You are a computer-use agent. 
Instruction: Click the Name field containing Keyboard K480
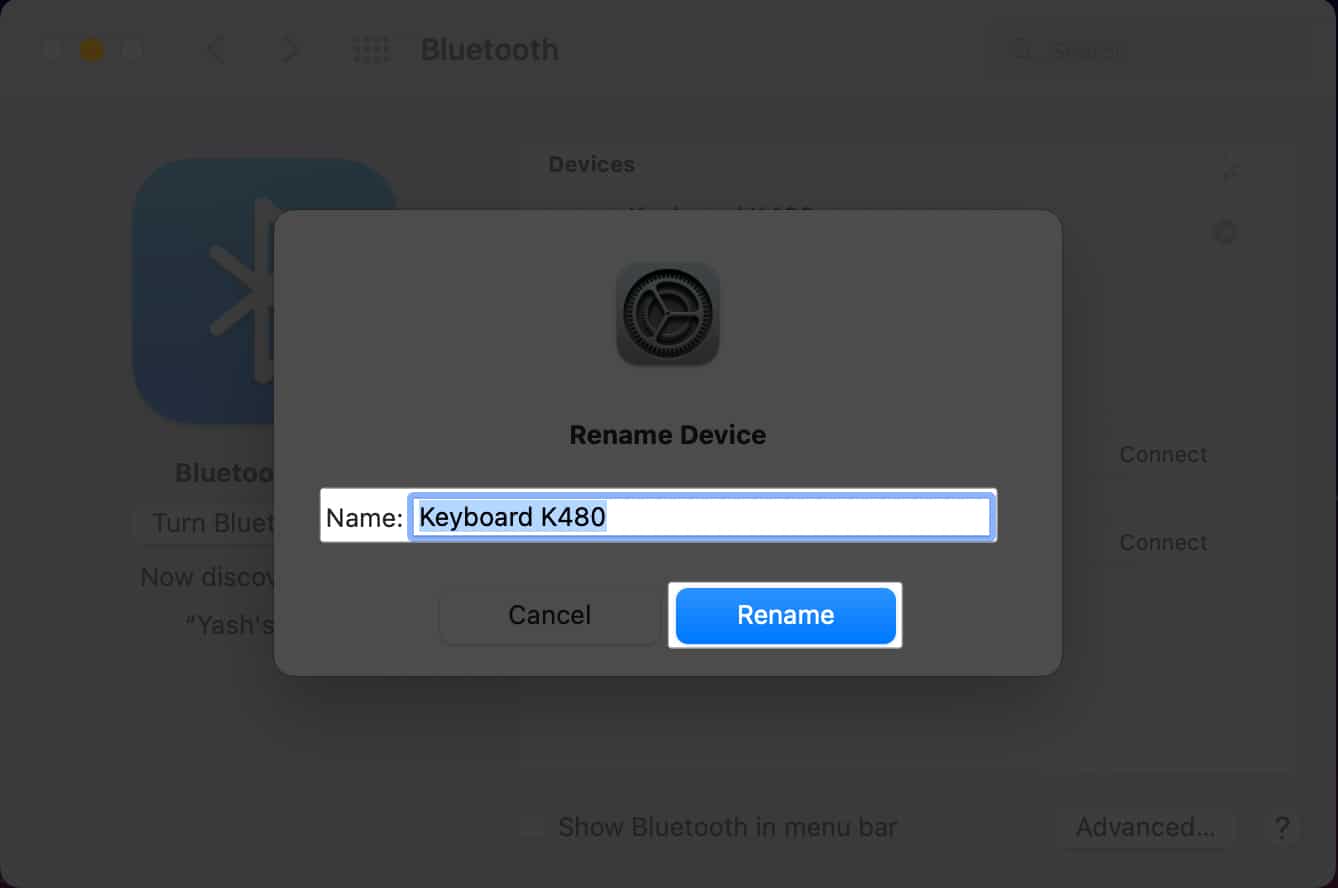pos(700,517)
